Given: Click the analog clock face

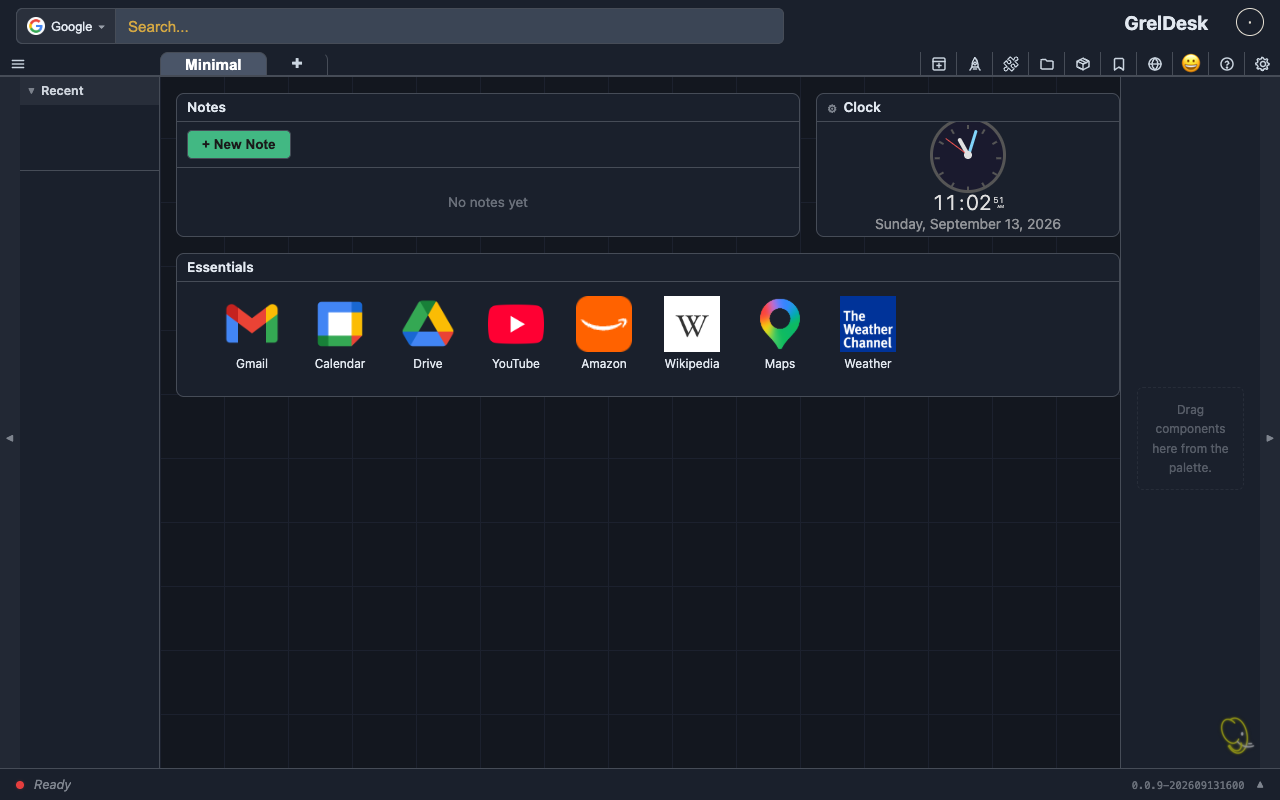Looking at the screenshot, I should pyautogui.click(x=967, y=155).
